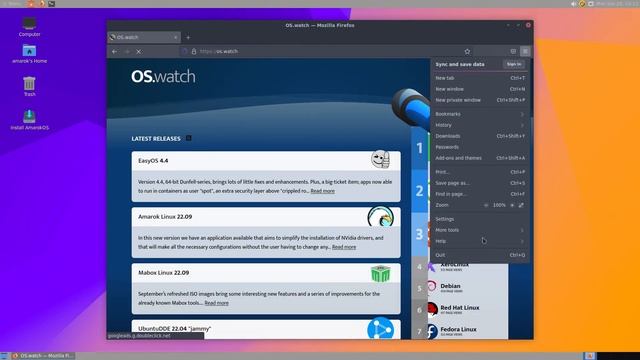Click the RSS icon beside Latest Releases
Screen dimensions: 640x360
189,138
